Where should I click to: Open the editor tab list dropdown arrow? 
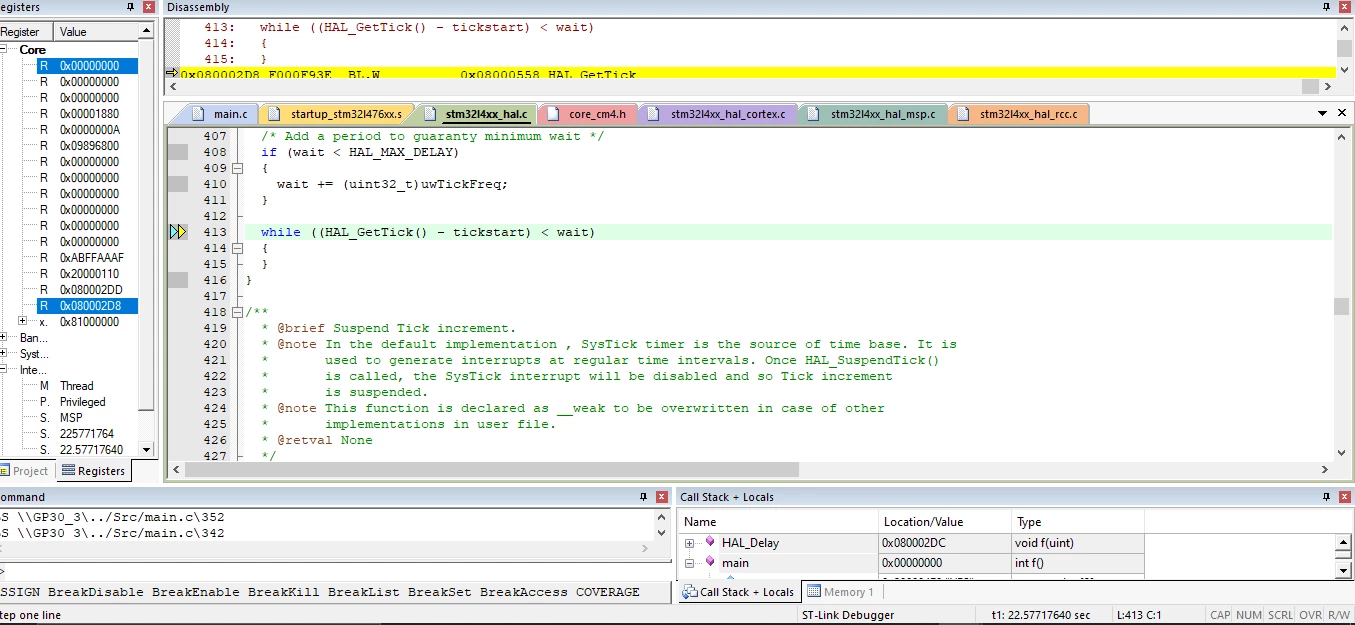(x=1324, y=114)
